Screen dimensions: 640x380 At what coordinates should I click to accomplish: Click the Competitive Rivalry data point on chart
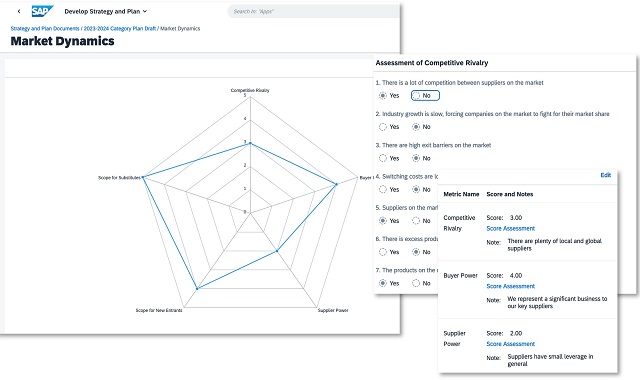250,143
